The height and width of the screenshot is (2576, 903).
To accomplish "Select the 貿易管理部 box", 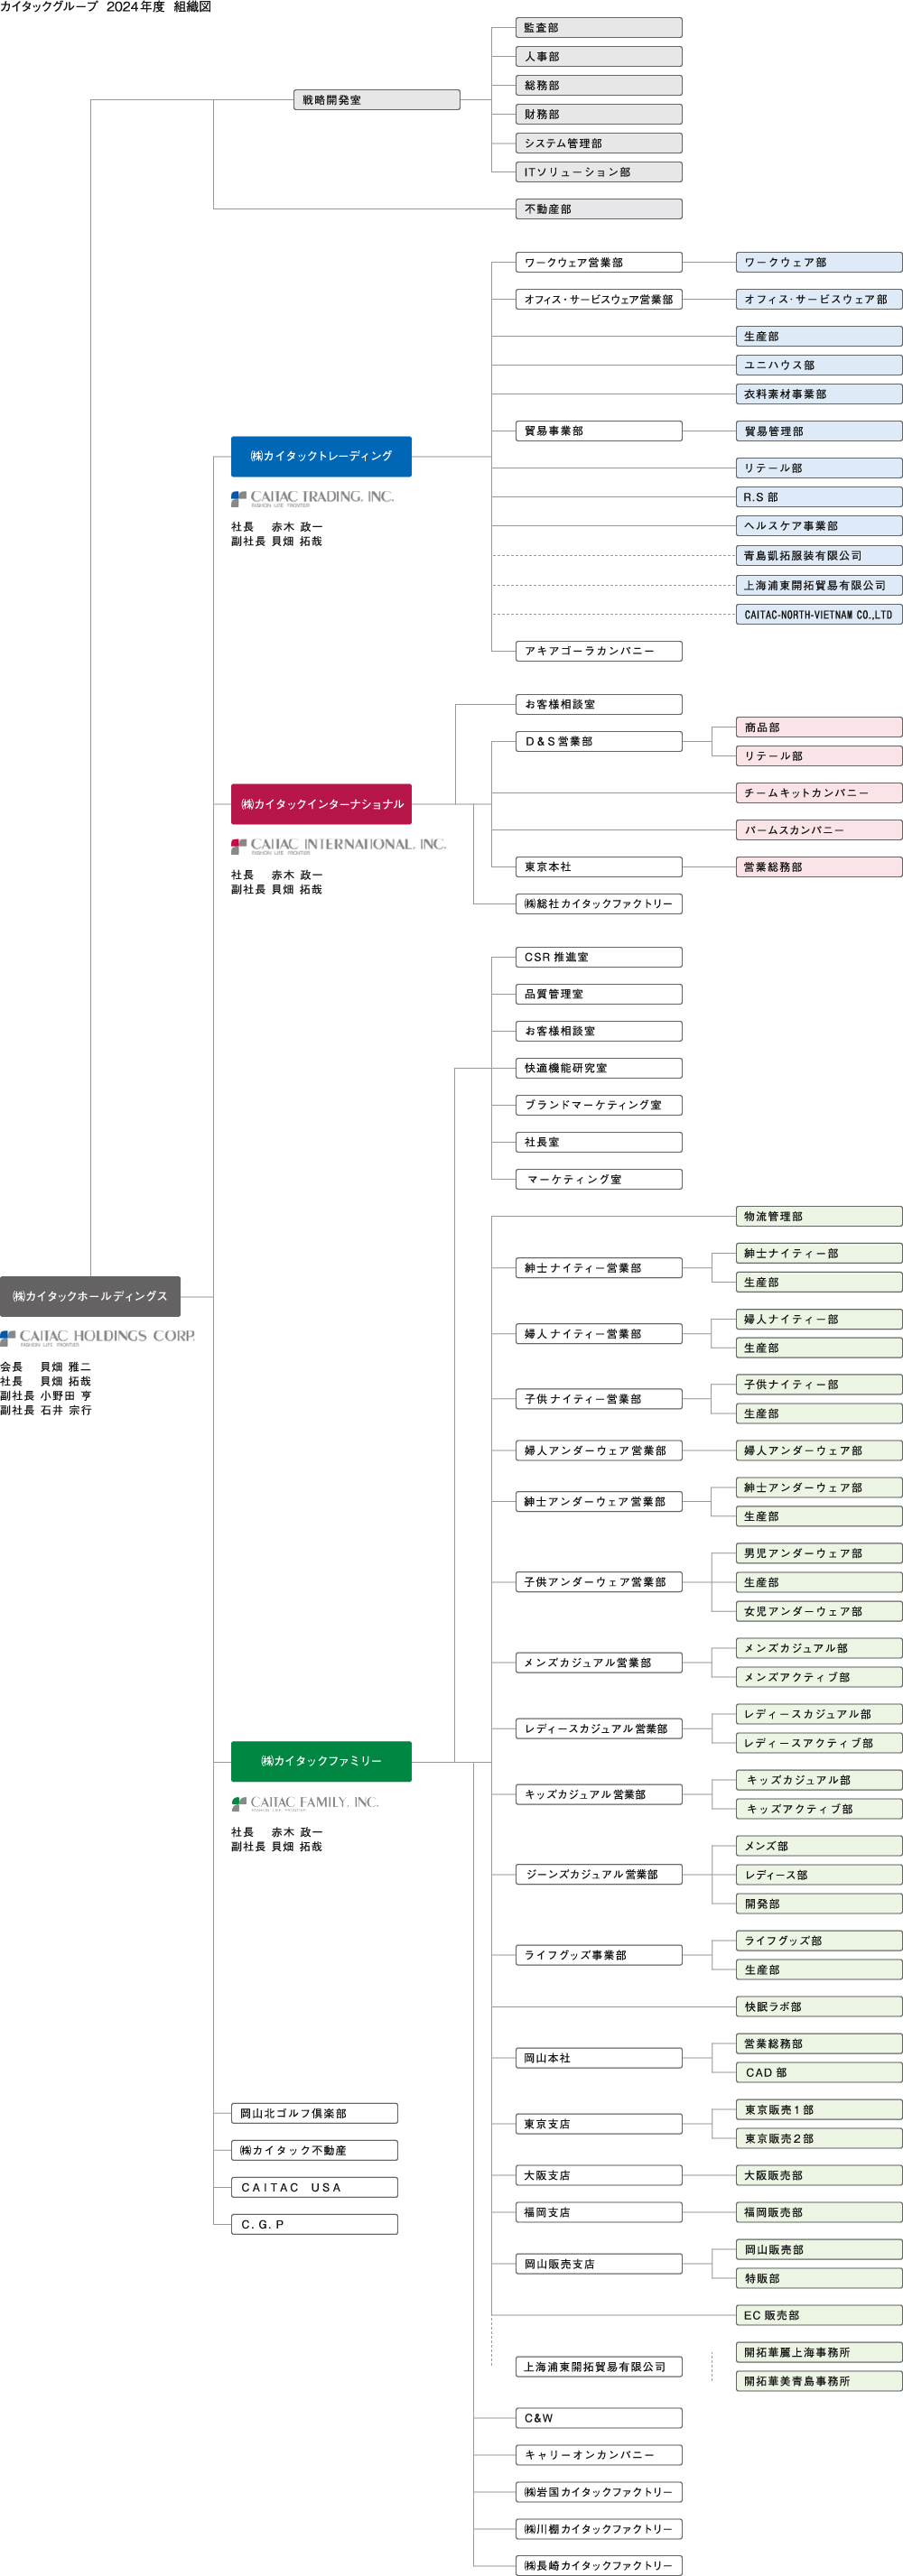I will click(819, 431).
